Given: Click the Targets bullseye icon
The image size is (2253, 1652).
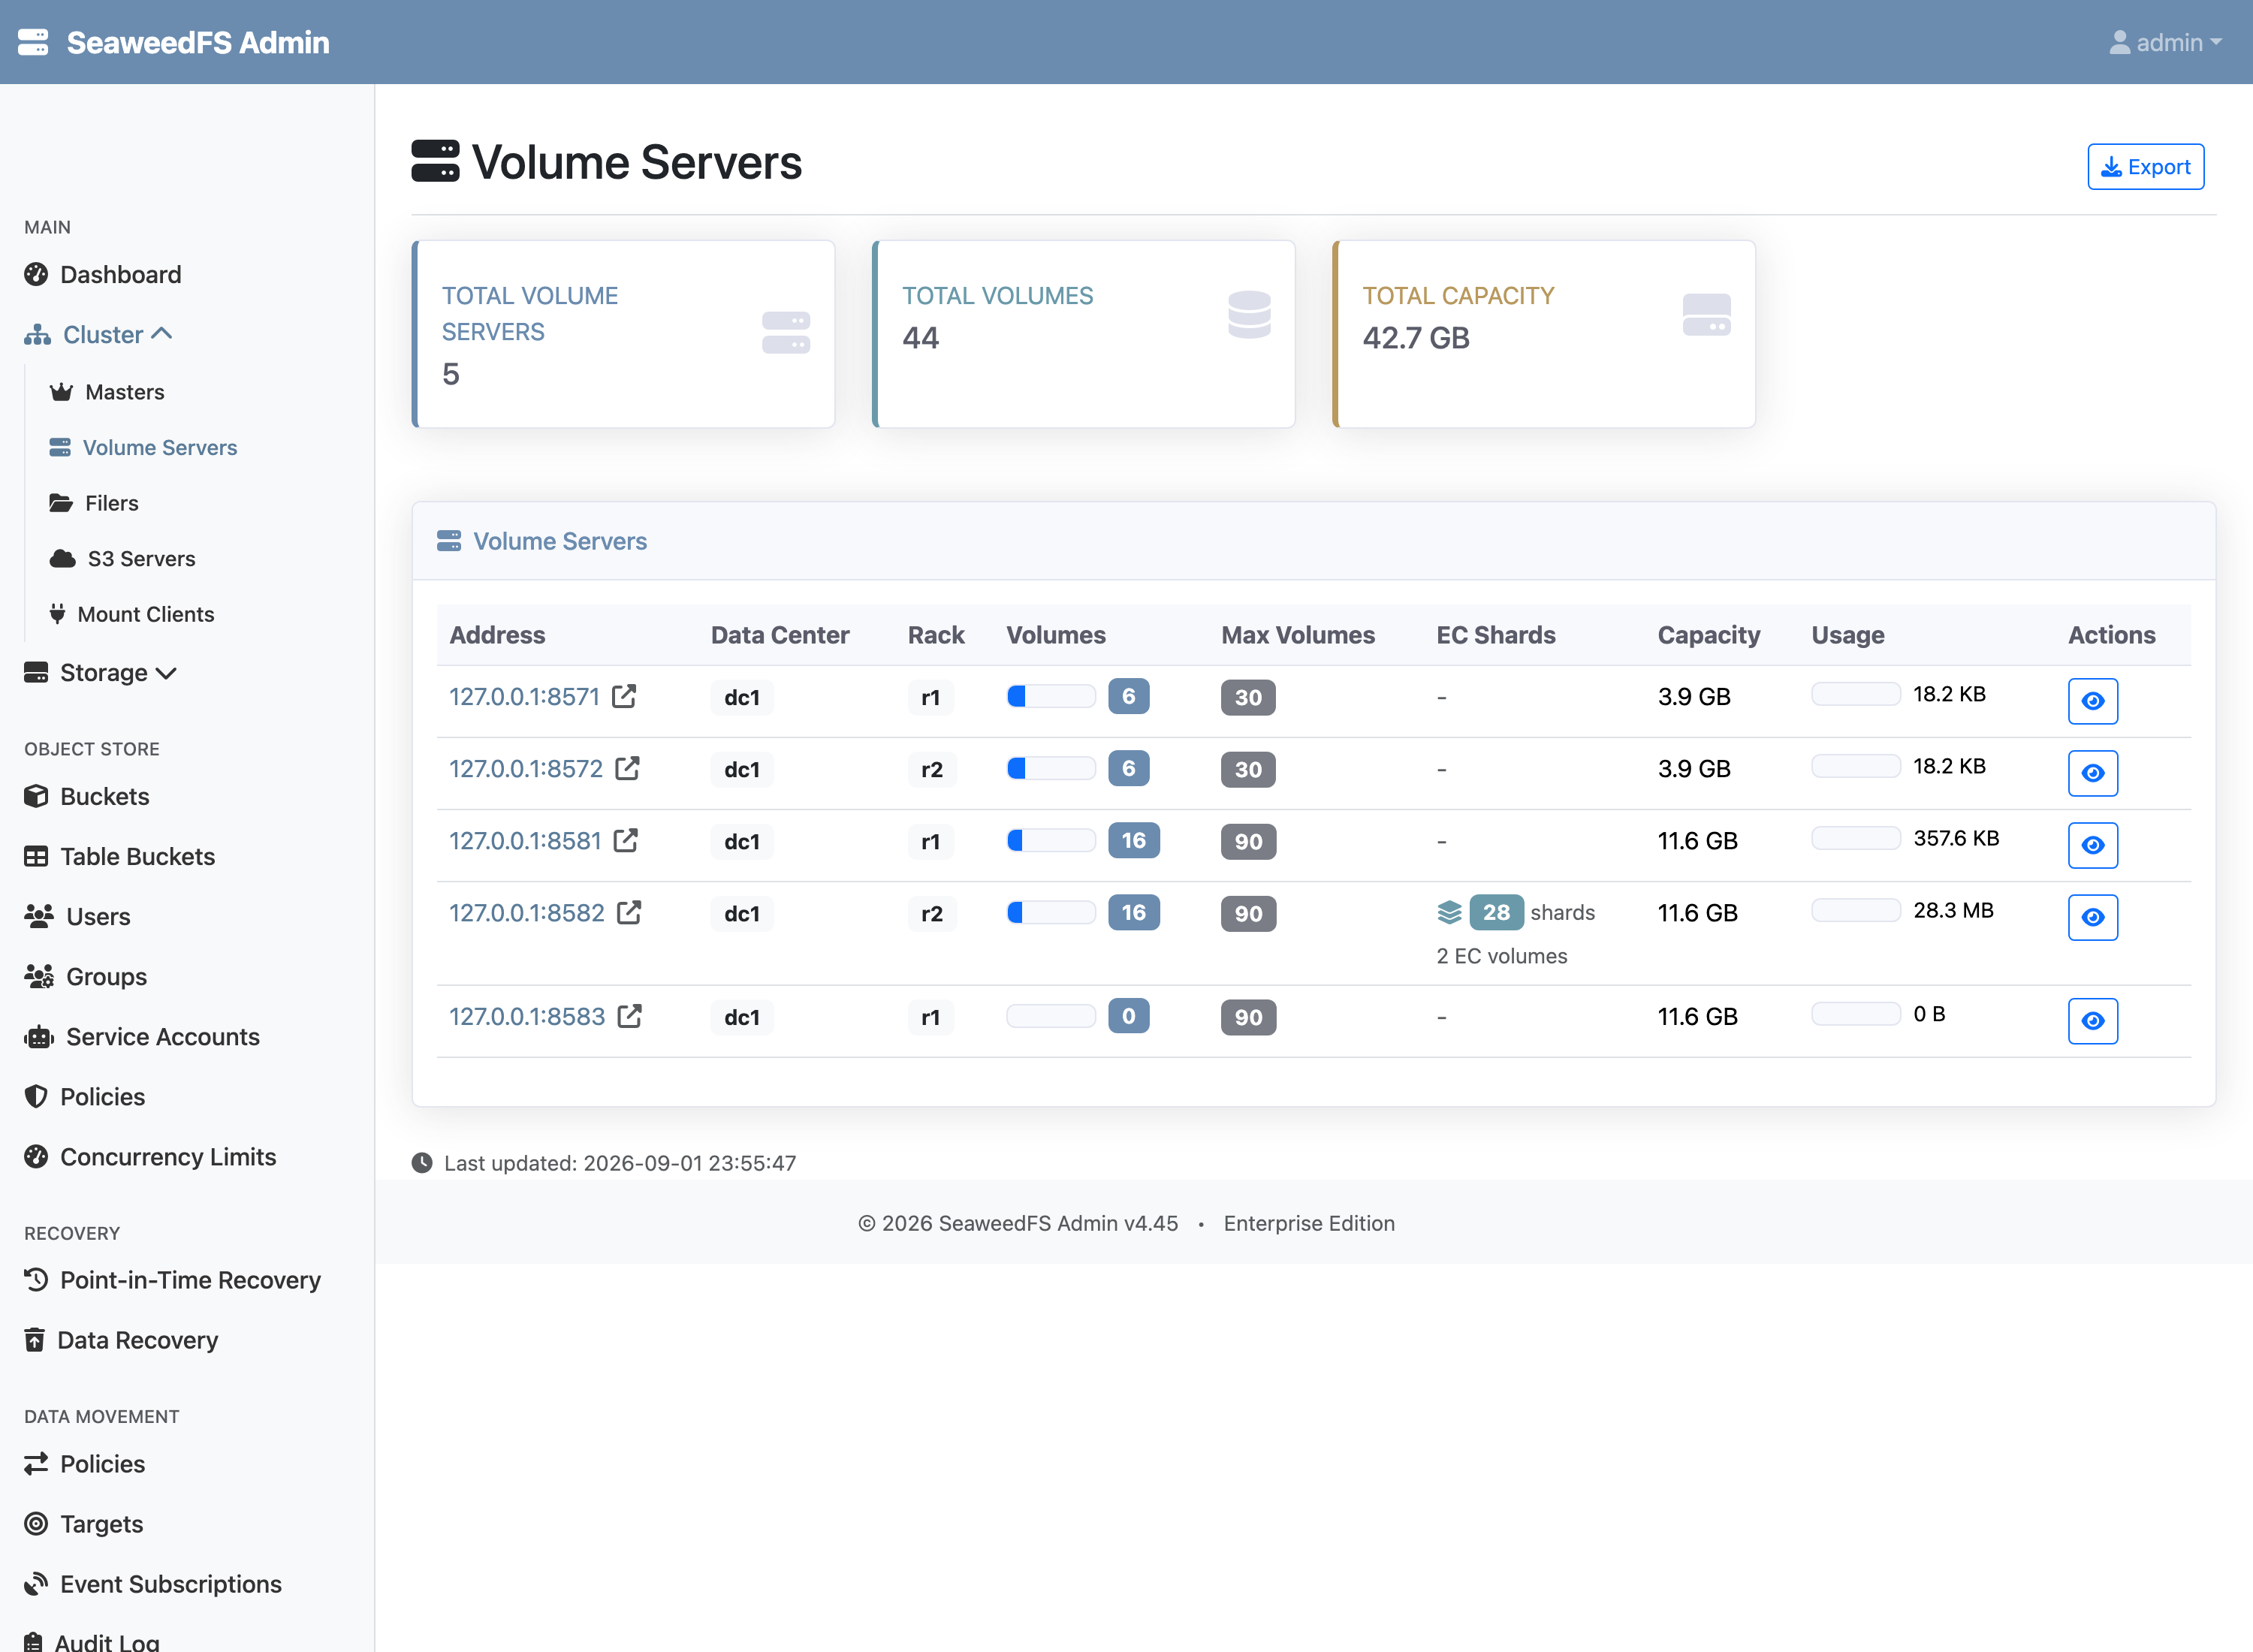Looking at the screenshot, I should [36, 1523].
